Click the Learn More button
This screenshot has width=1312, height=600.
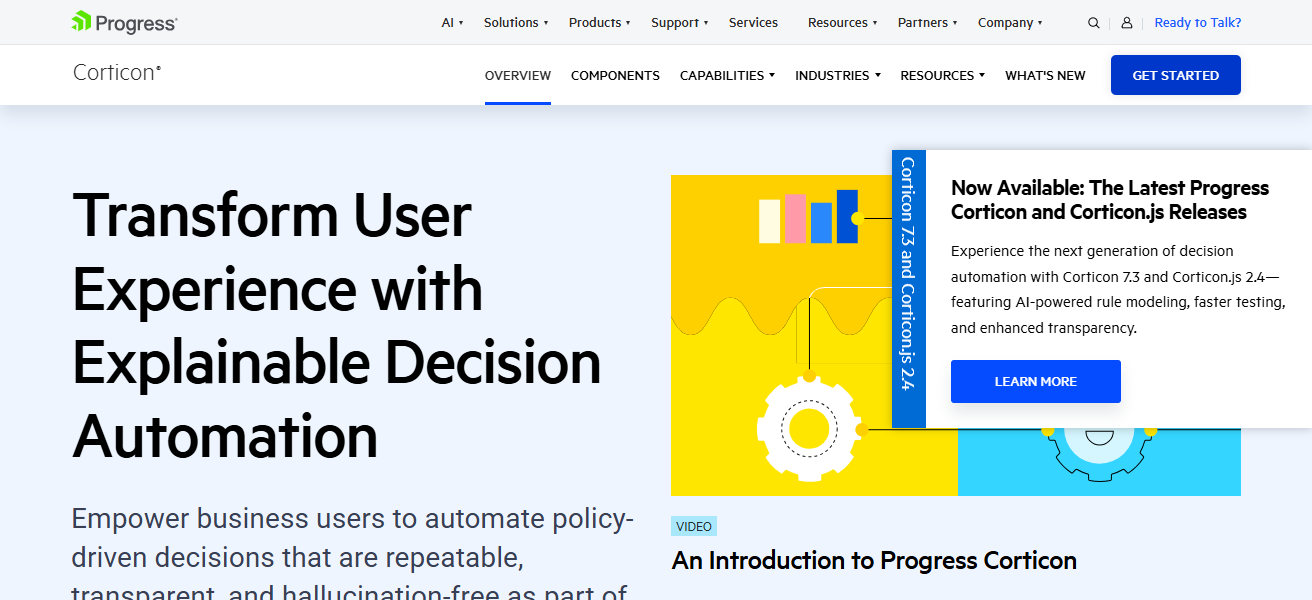tap(1035, 382)
